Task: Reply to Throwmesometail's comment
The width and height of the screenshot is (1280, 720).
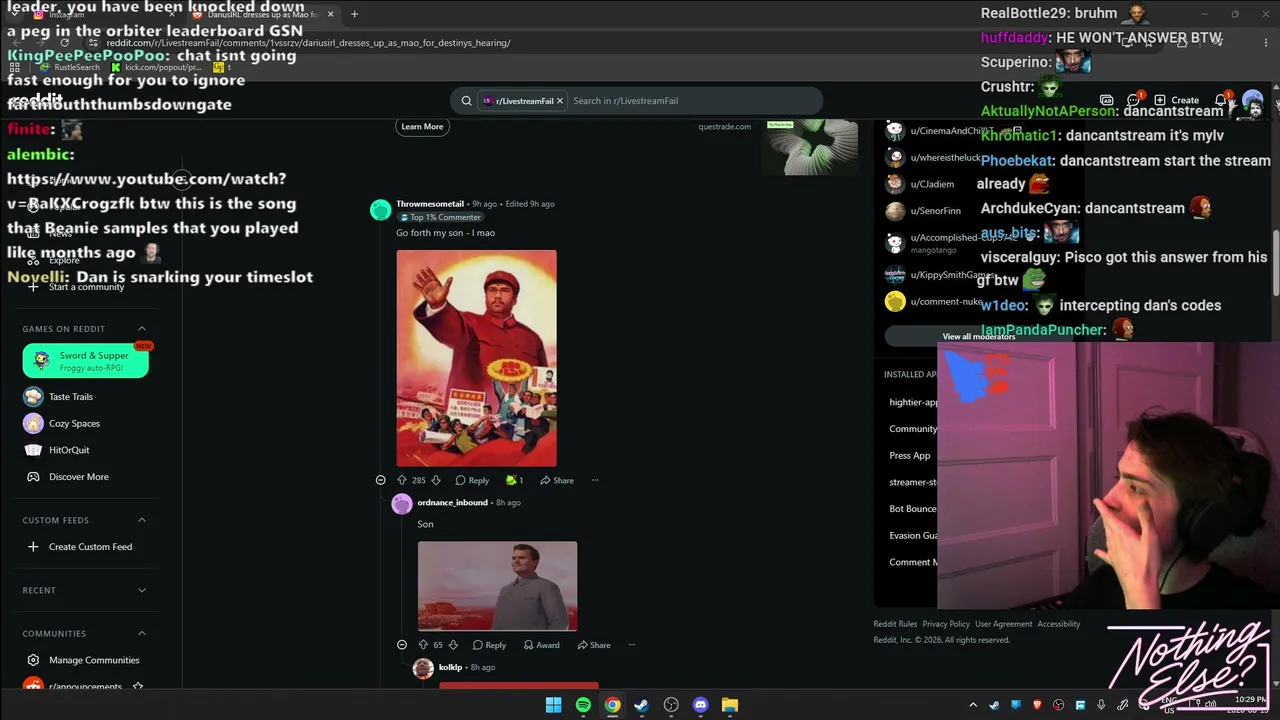Action: [472, 480]
